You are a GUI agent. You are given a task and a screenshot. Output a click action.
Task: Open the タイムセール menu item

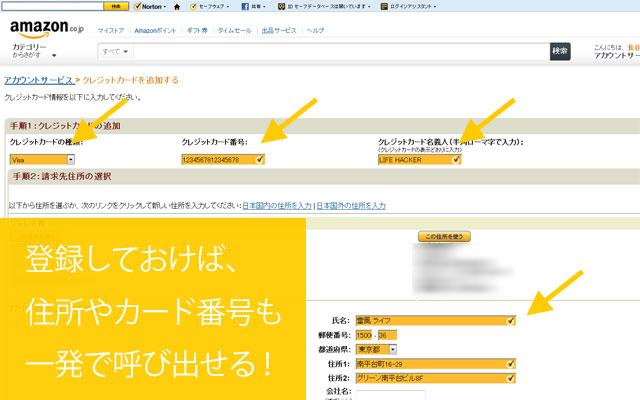(235, 30)
